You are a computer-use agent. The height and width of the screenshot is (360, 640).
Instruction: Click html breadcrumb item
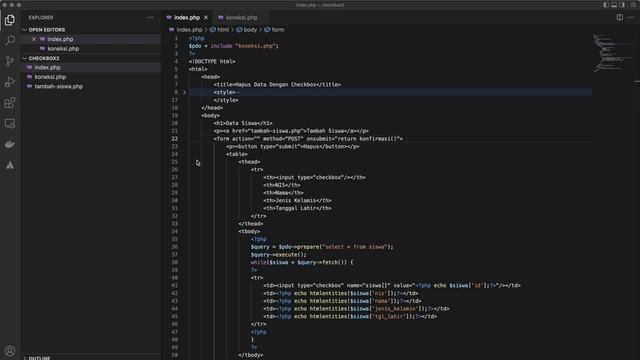point(223,30)
